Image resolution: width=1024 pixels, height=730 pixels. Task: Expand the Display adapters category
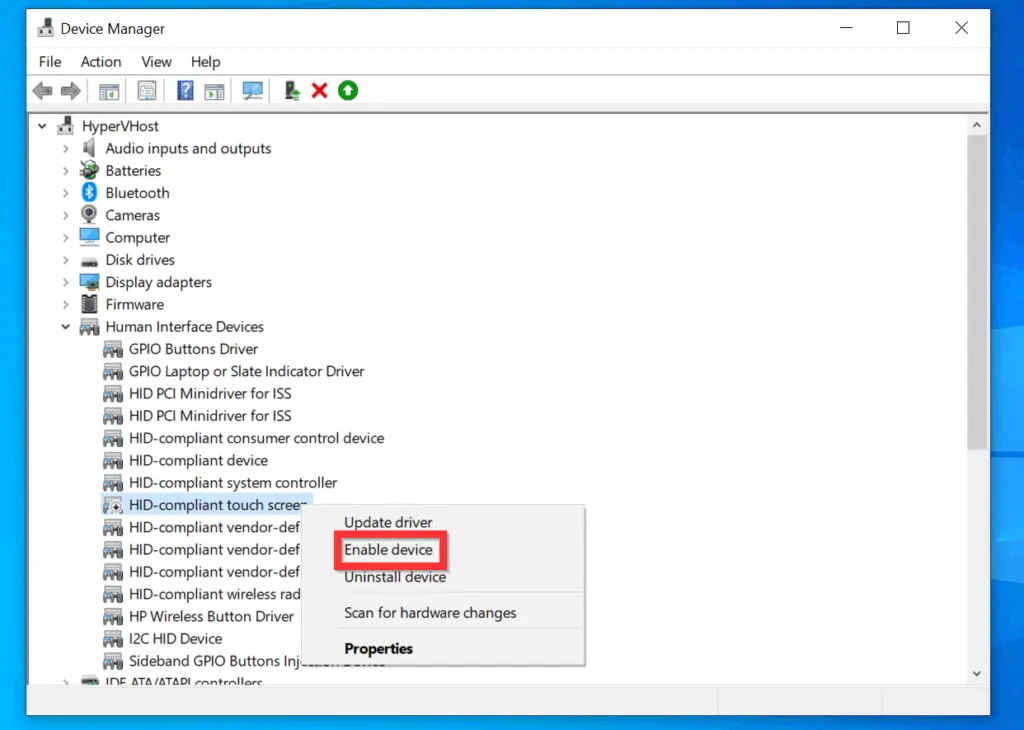point(65,281)
